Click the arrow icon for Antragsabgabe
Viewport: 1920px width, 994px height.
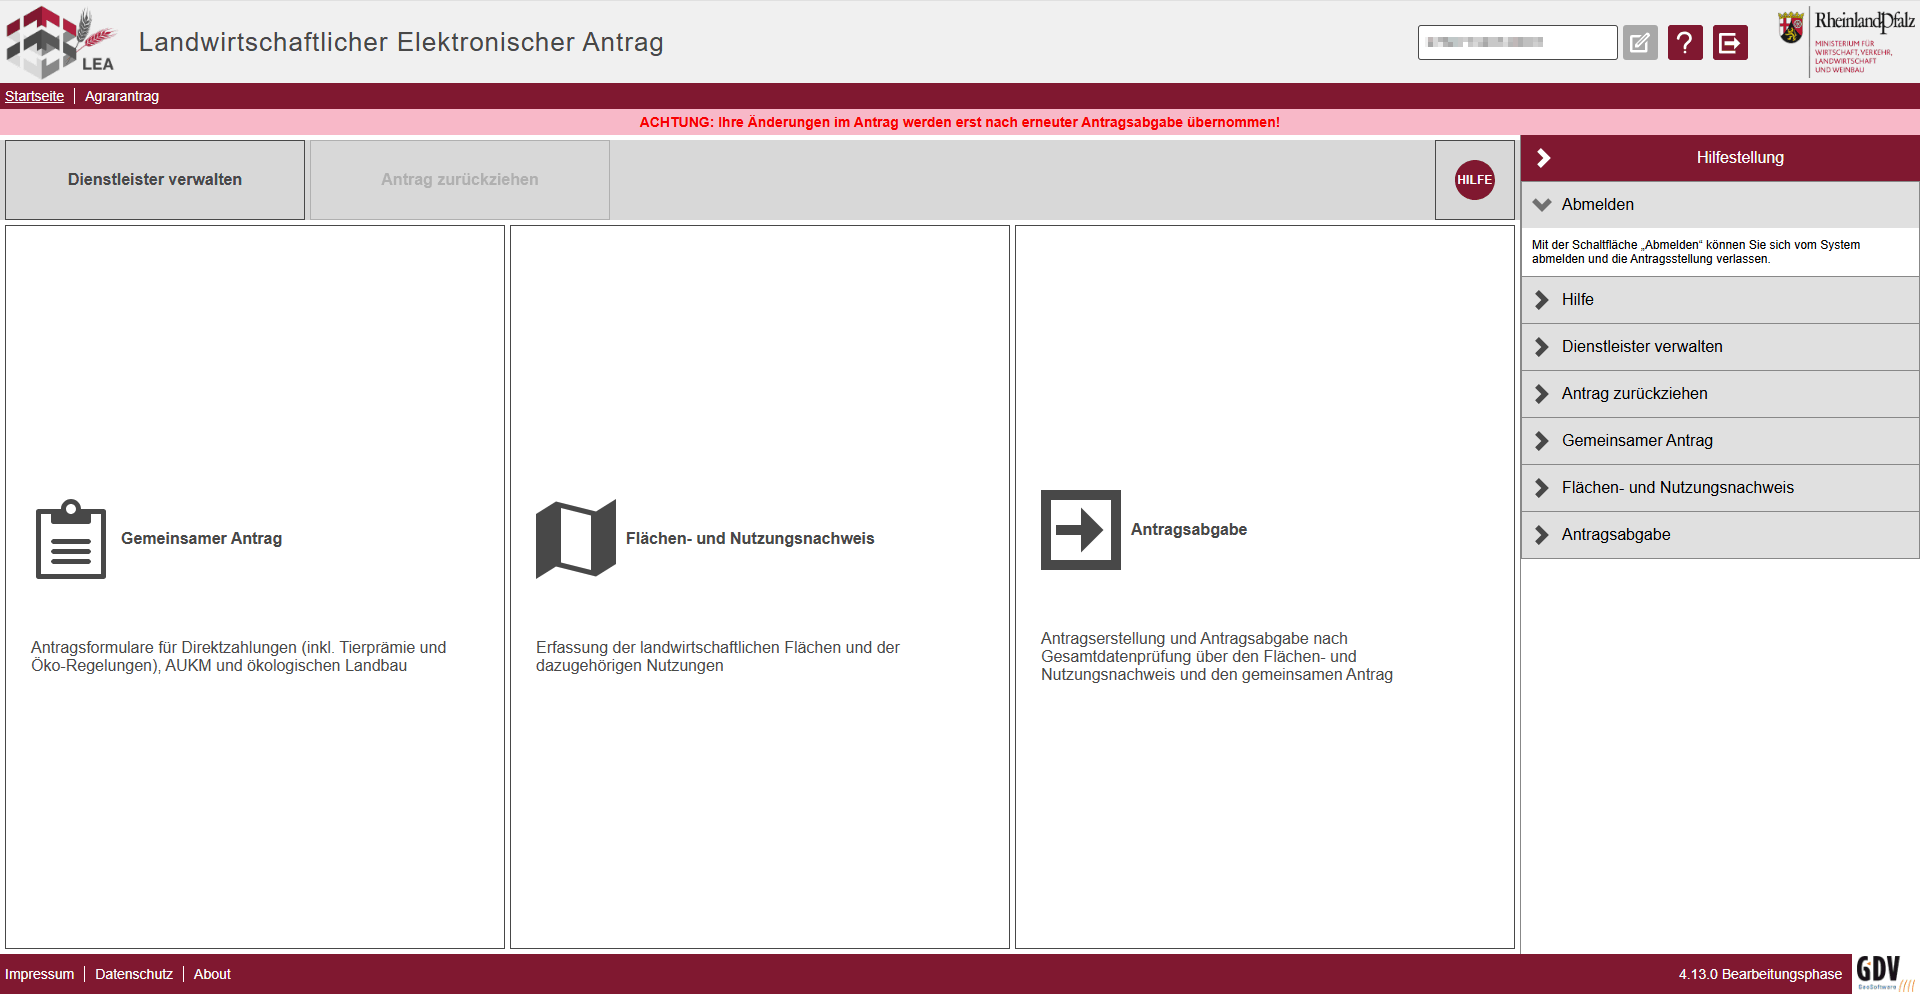click(x=1080, y=530)
